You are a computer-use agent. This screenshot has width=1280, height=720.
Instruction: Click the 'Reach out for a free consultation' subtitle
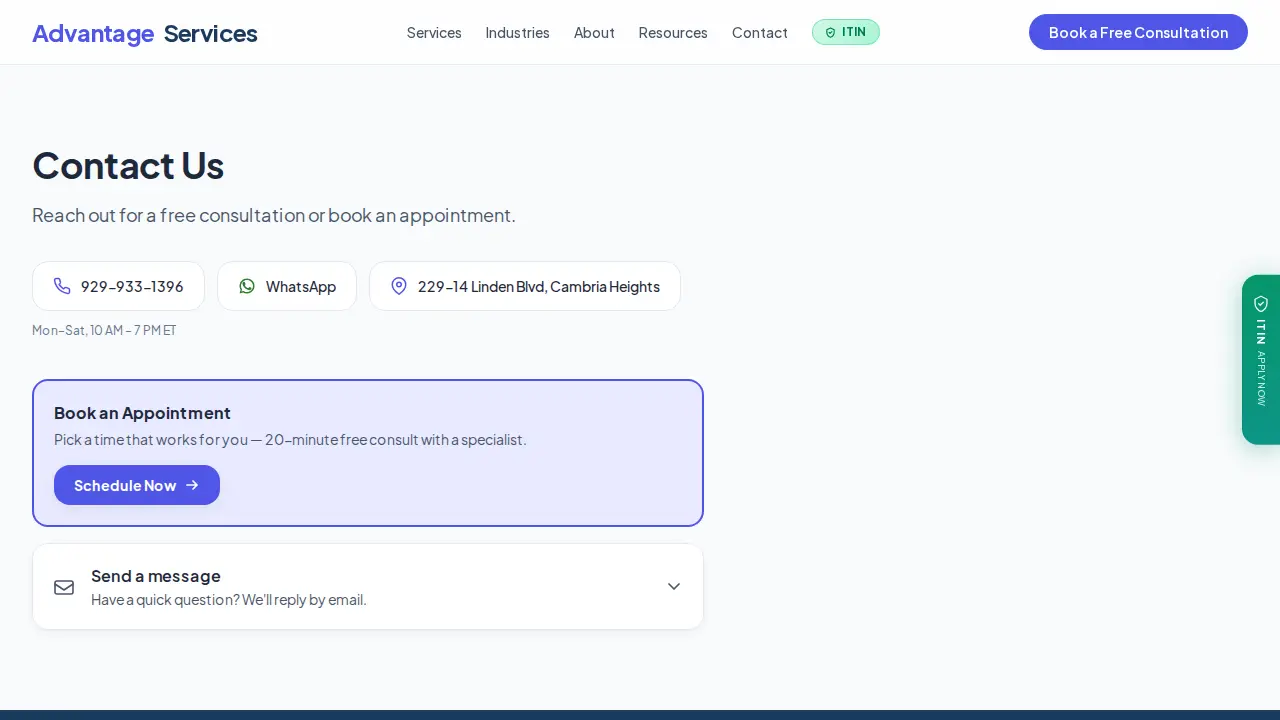point(274,215)
